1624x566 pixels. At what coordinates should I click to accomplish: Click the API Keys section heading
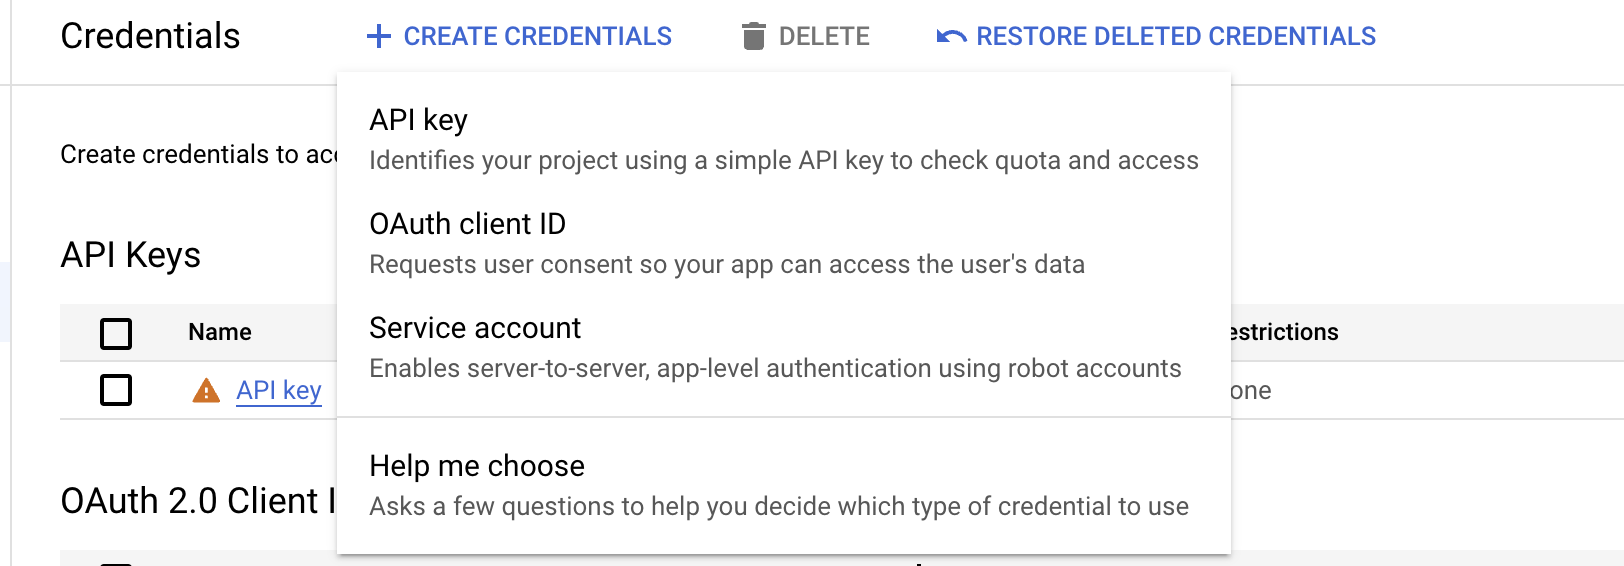coord(131,255)
